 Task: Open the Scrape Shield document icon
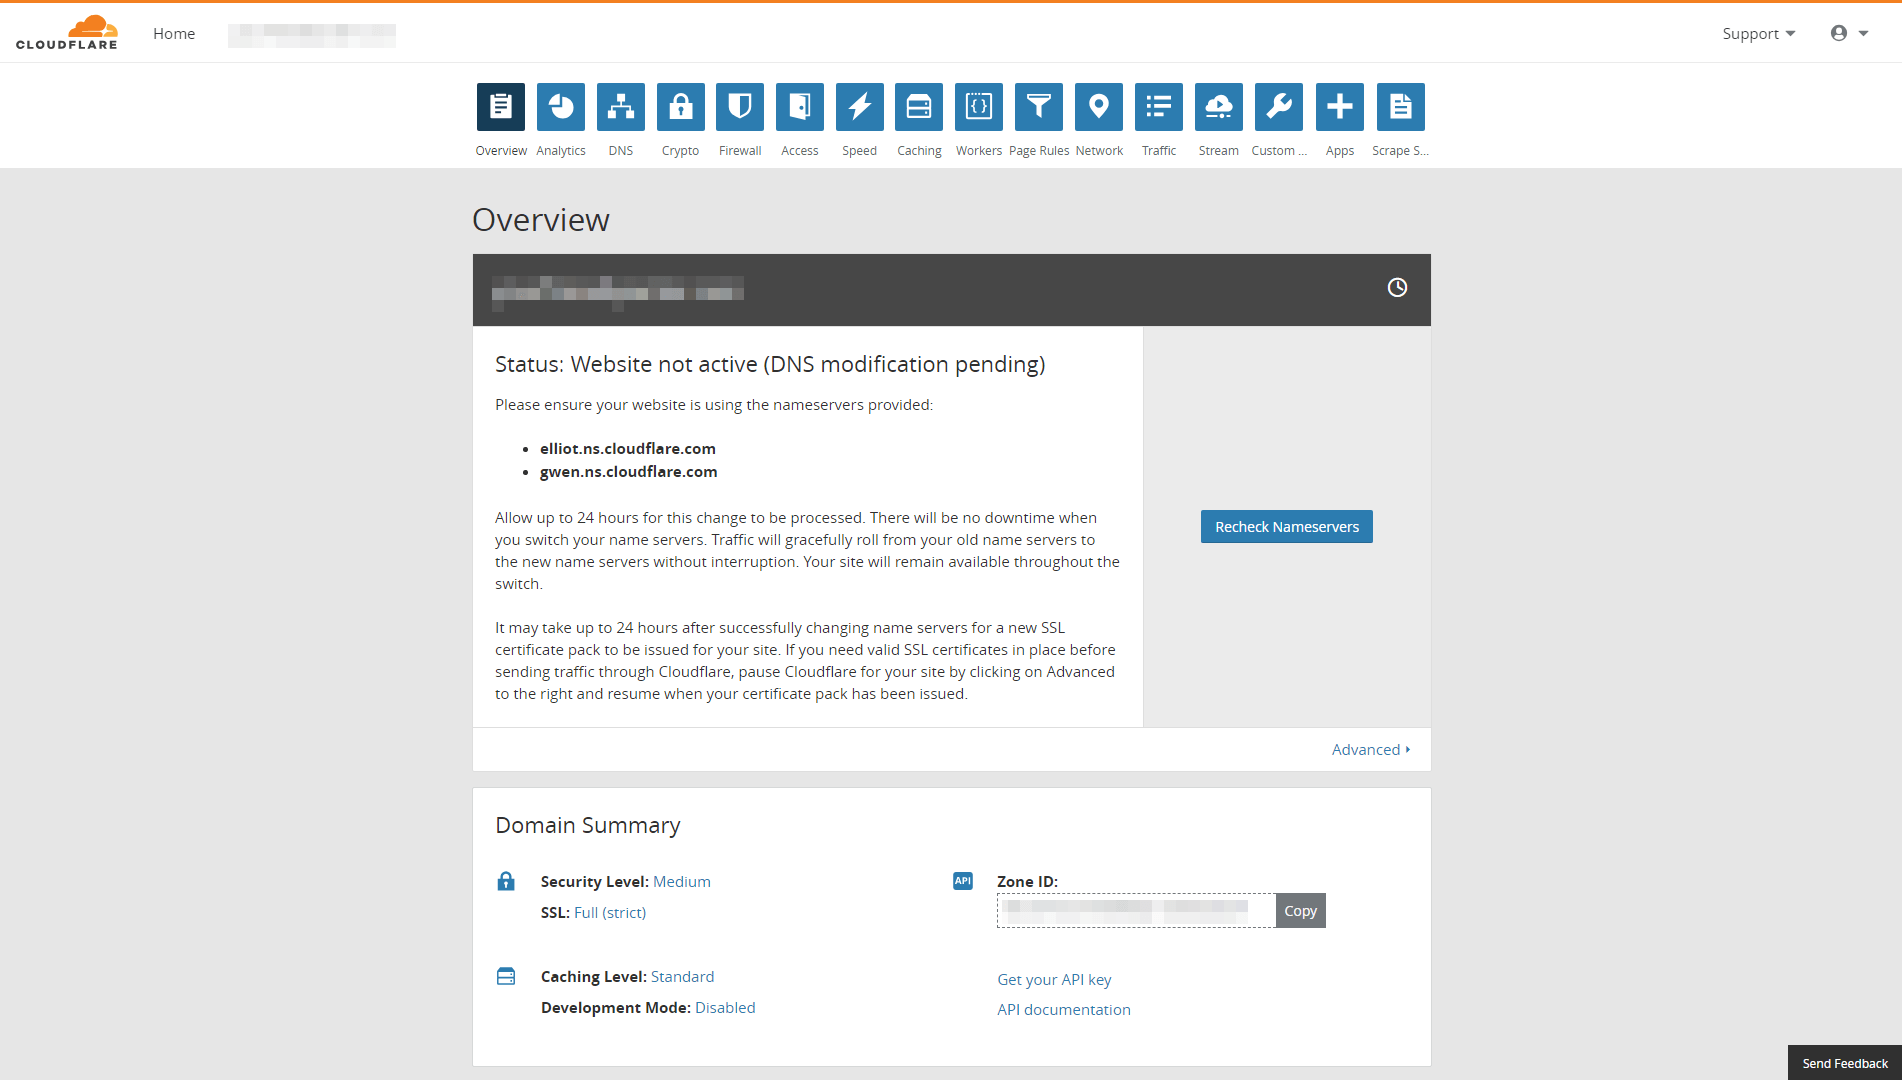(x=1401, y=107)
